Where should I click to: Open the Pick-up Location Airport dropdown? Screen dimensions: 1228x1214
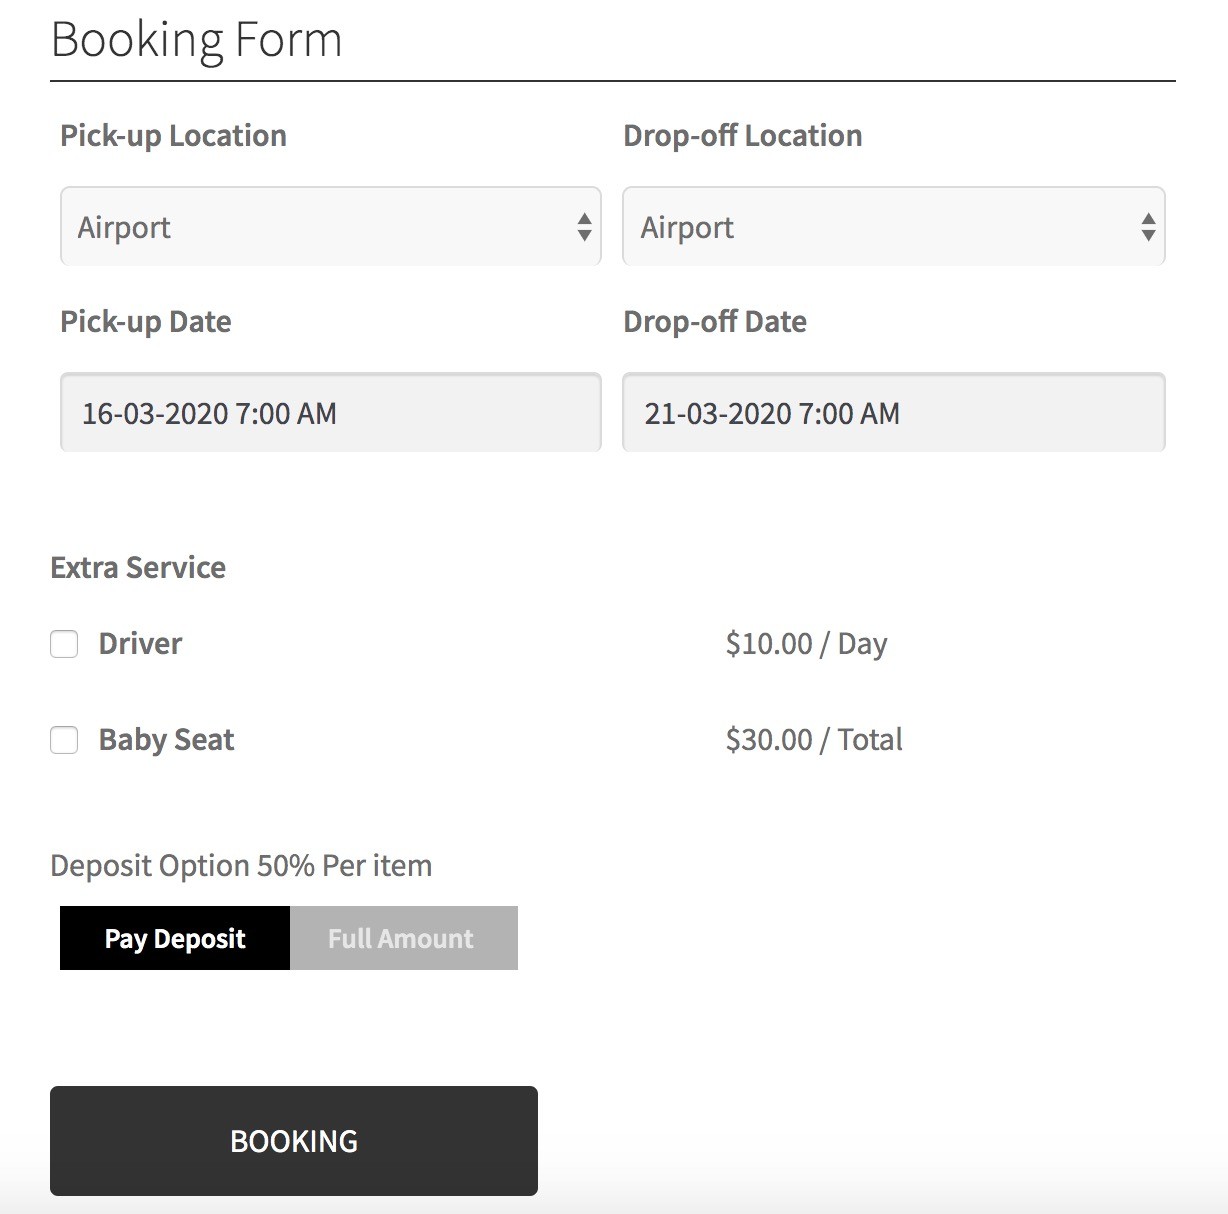331,226
